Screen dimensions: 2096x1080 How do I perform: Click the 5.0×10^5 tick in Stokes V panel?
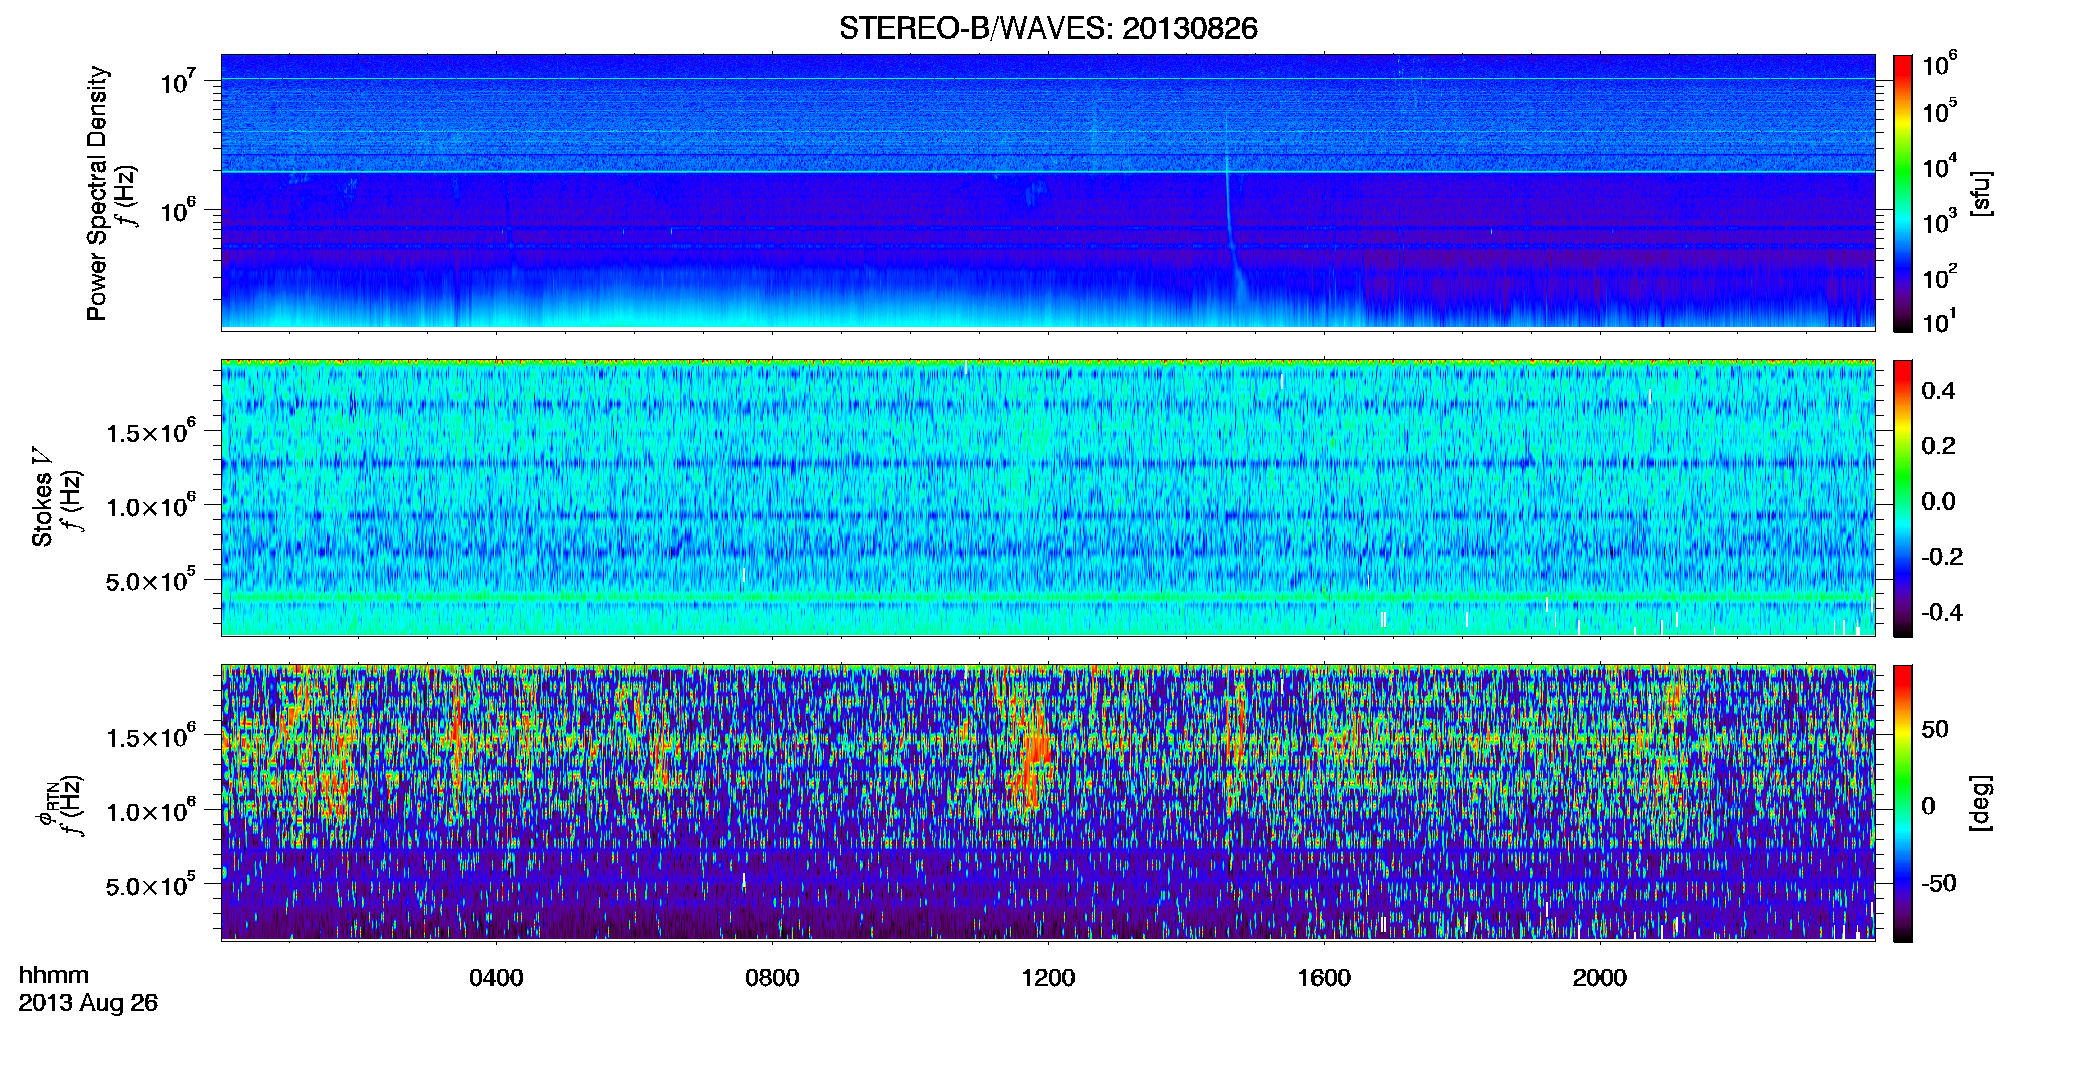click(x=151, y=580)
